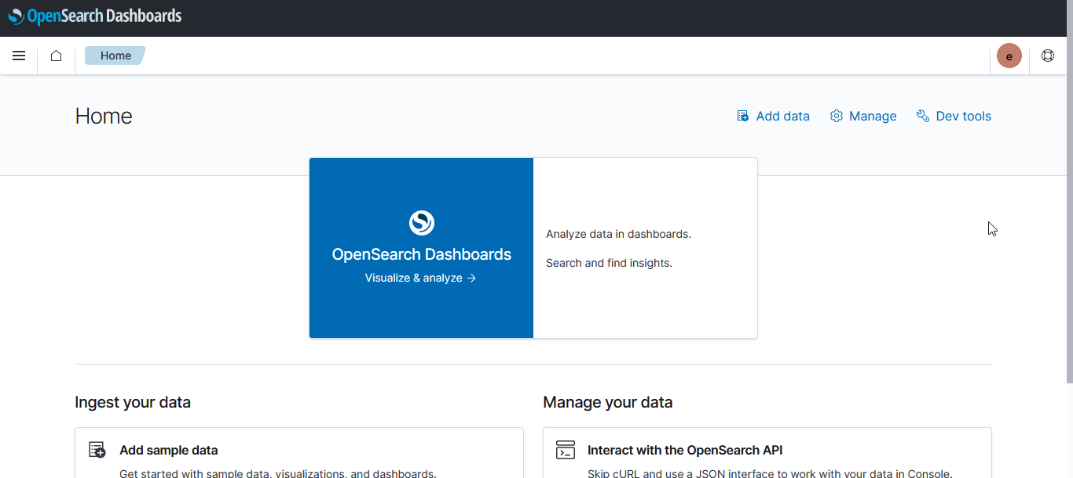Click the Add sample data icon

click(97, 450)
